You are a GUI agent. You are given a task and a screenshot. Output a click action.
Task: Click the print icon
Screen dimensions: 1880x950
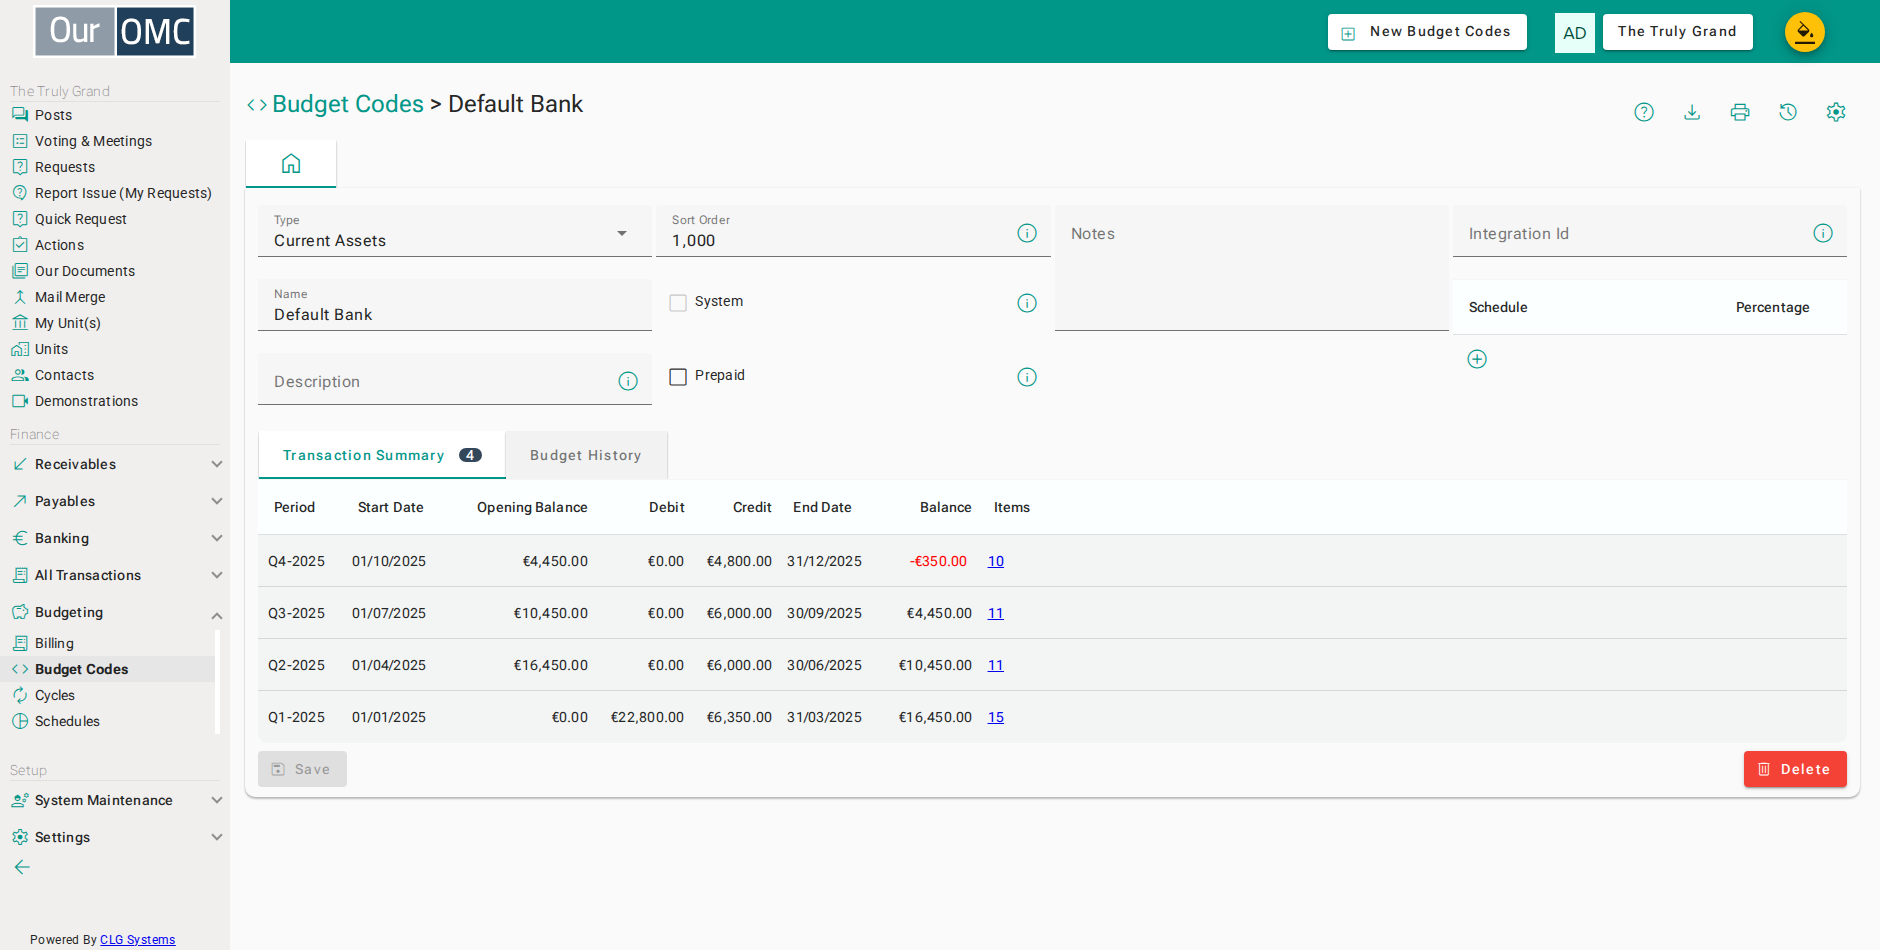(1740, 112)
